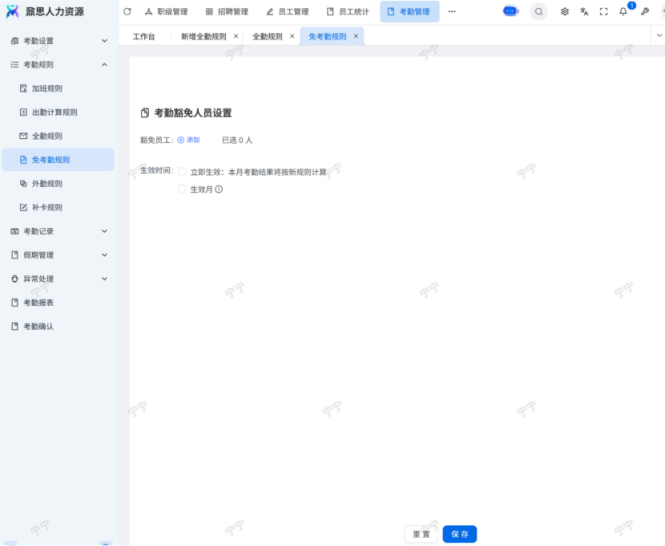Screen dimensions: 665x546
Task: Click the language translation icon
Action: [584, 12]
